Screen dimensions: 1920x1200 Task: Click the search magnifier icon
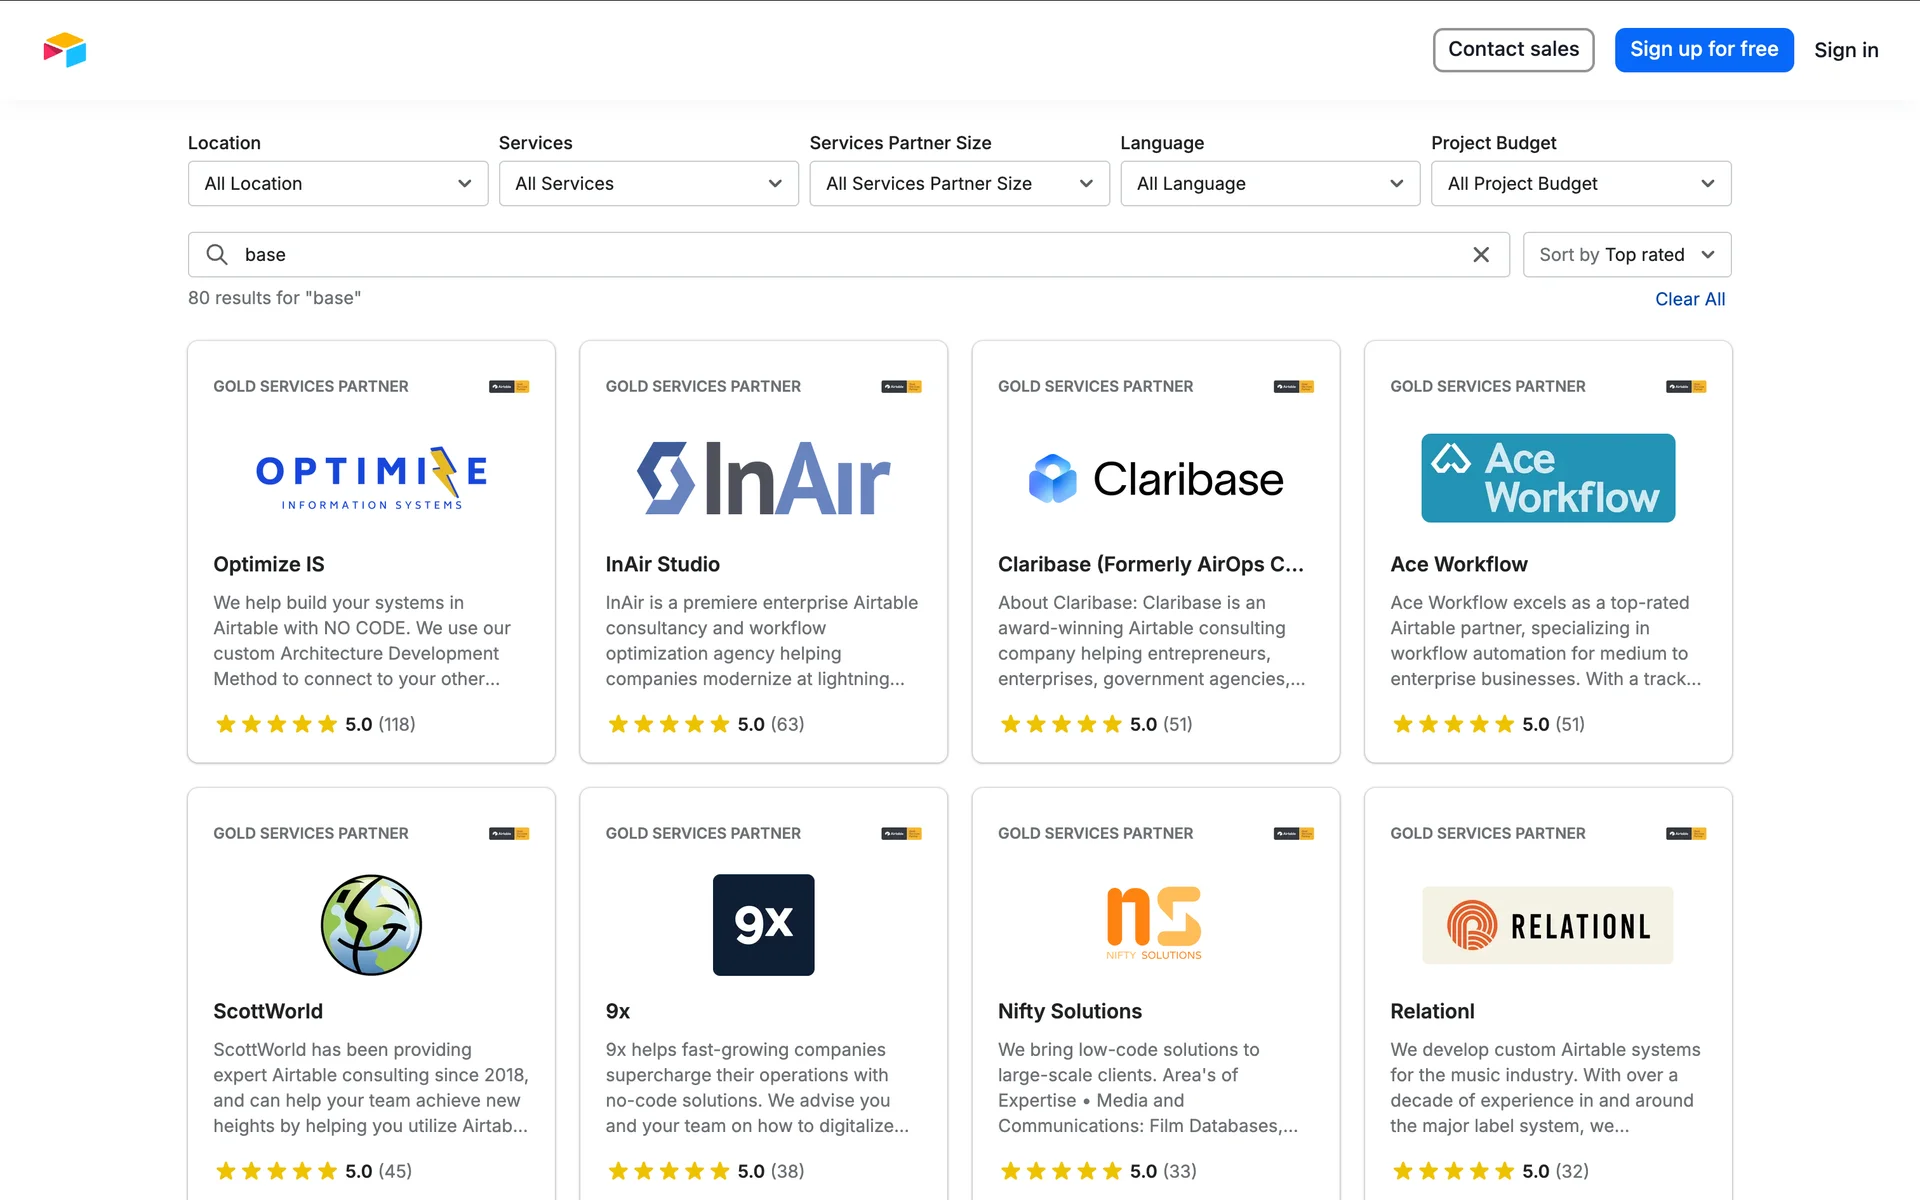pos(217,255)
